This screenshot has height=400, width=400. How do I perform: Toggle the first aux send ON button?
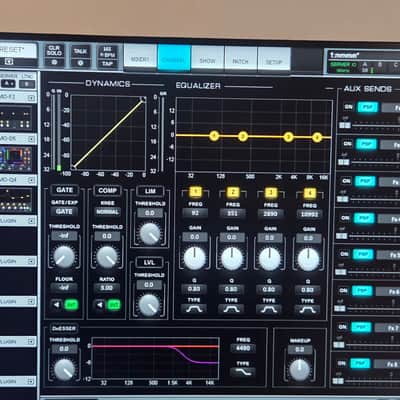348,107
